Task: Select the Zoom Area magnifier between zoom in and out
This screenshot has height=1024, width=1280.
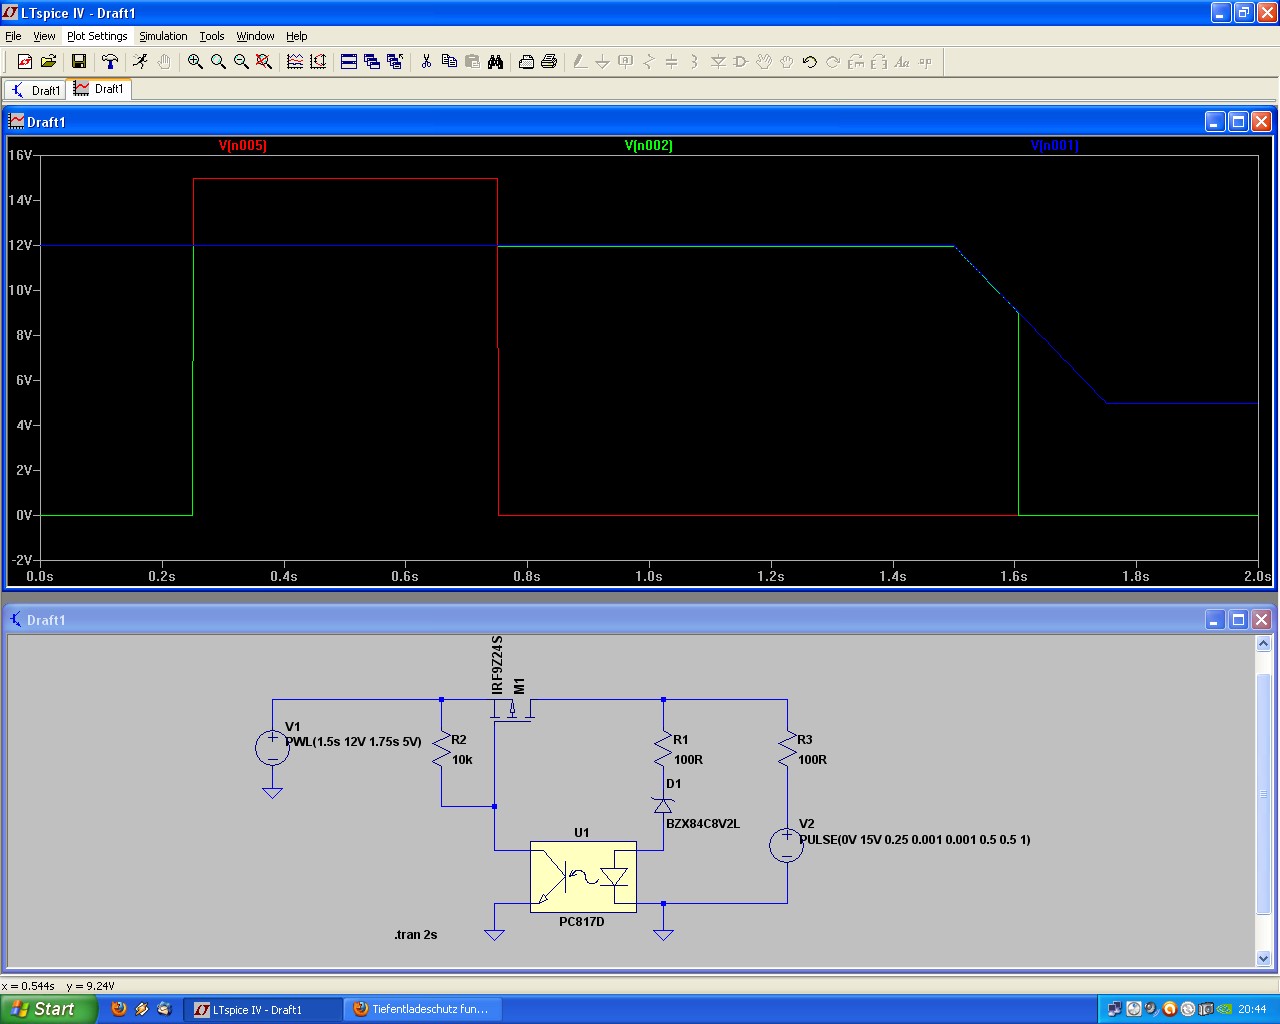Action: pos(218,62)
